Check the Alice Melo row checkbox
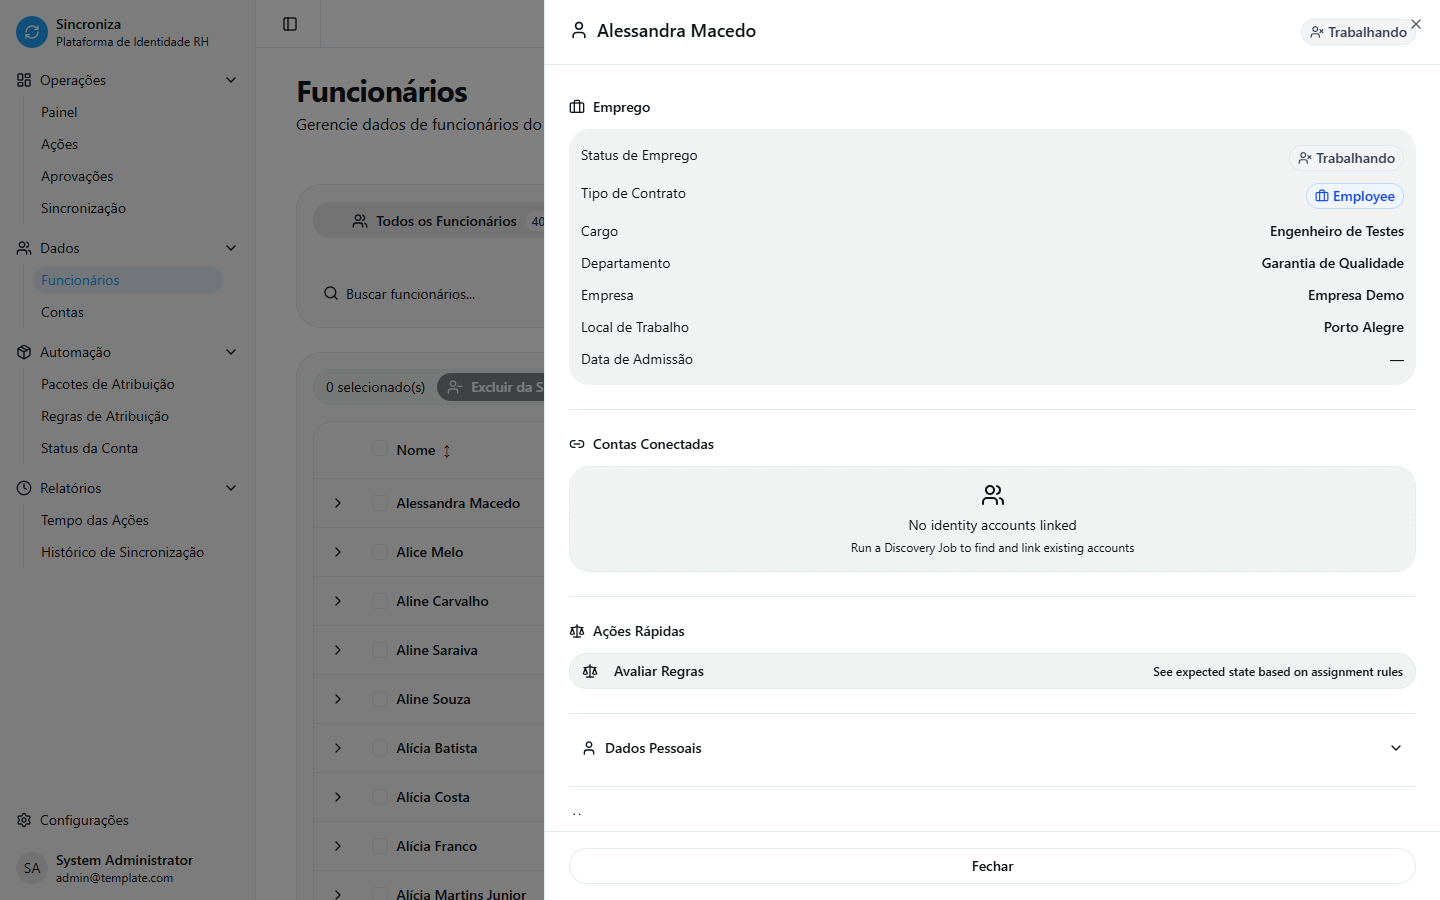This screenshot has height=900, width=1440. coord(380,552)
